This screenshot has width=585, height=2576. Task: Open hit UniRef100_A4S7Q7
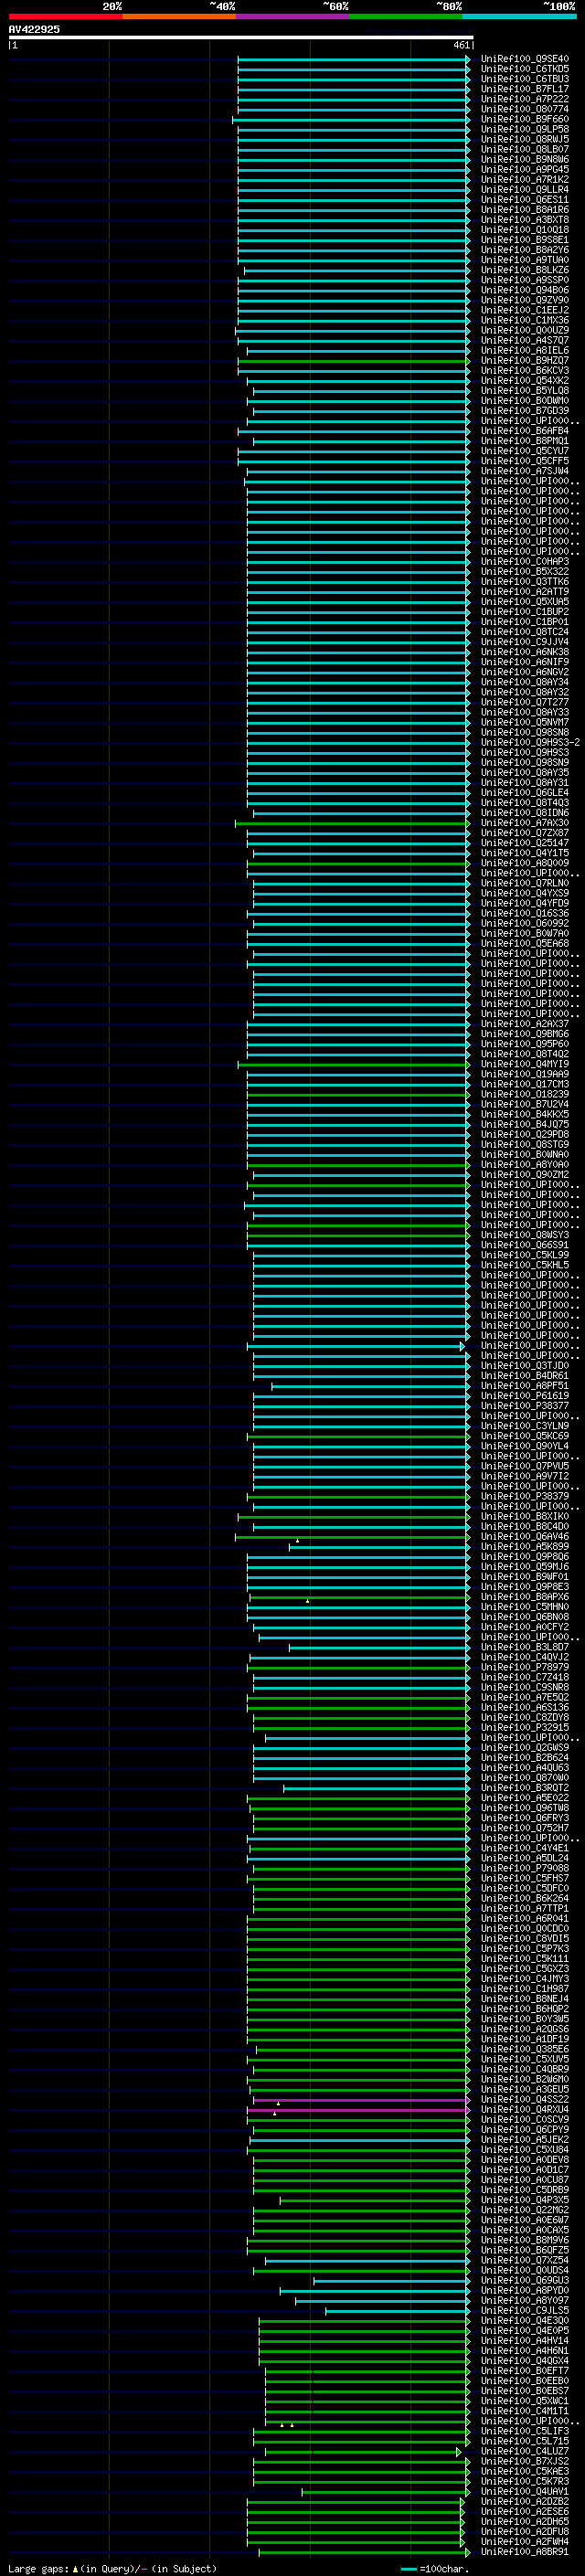(524, 341)
